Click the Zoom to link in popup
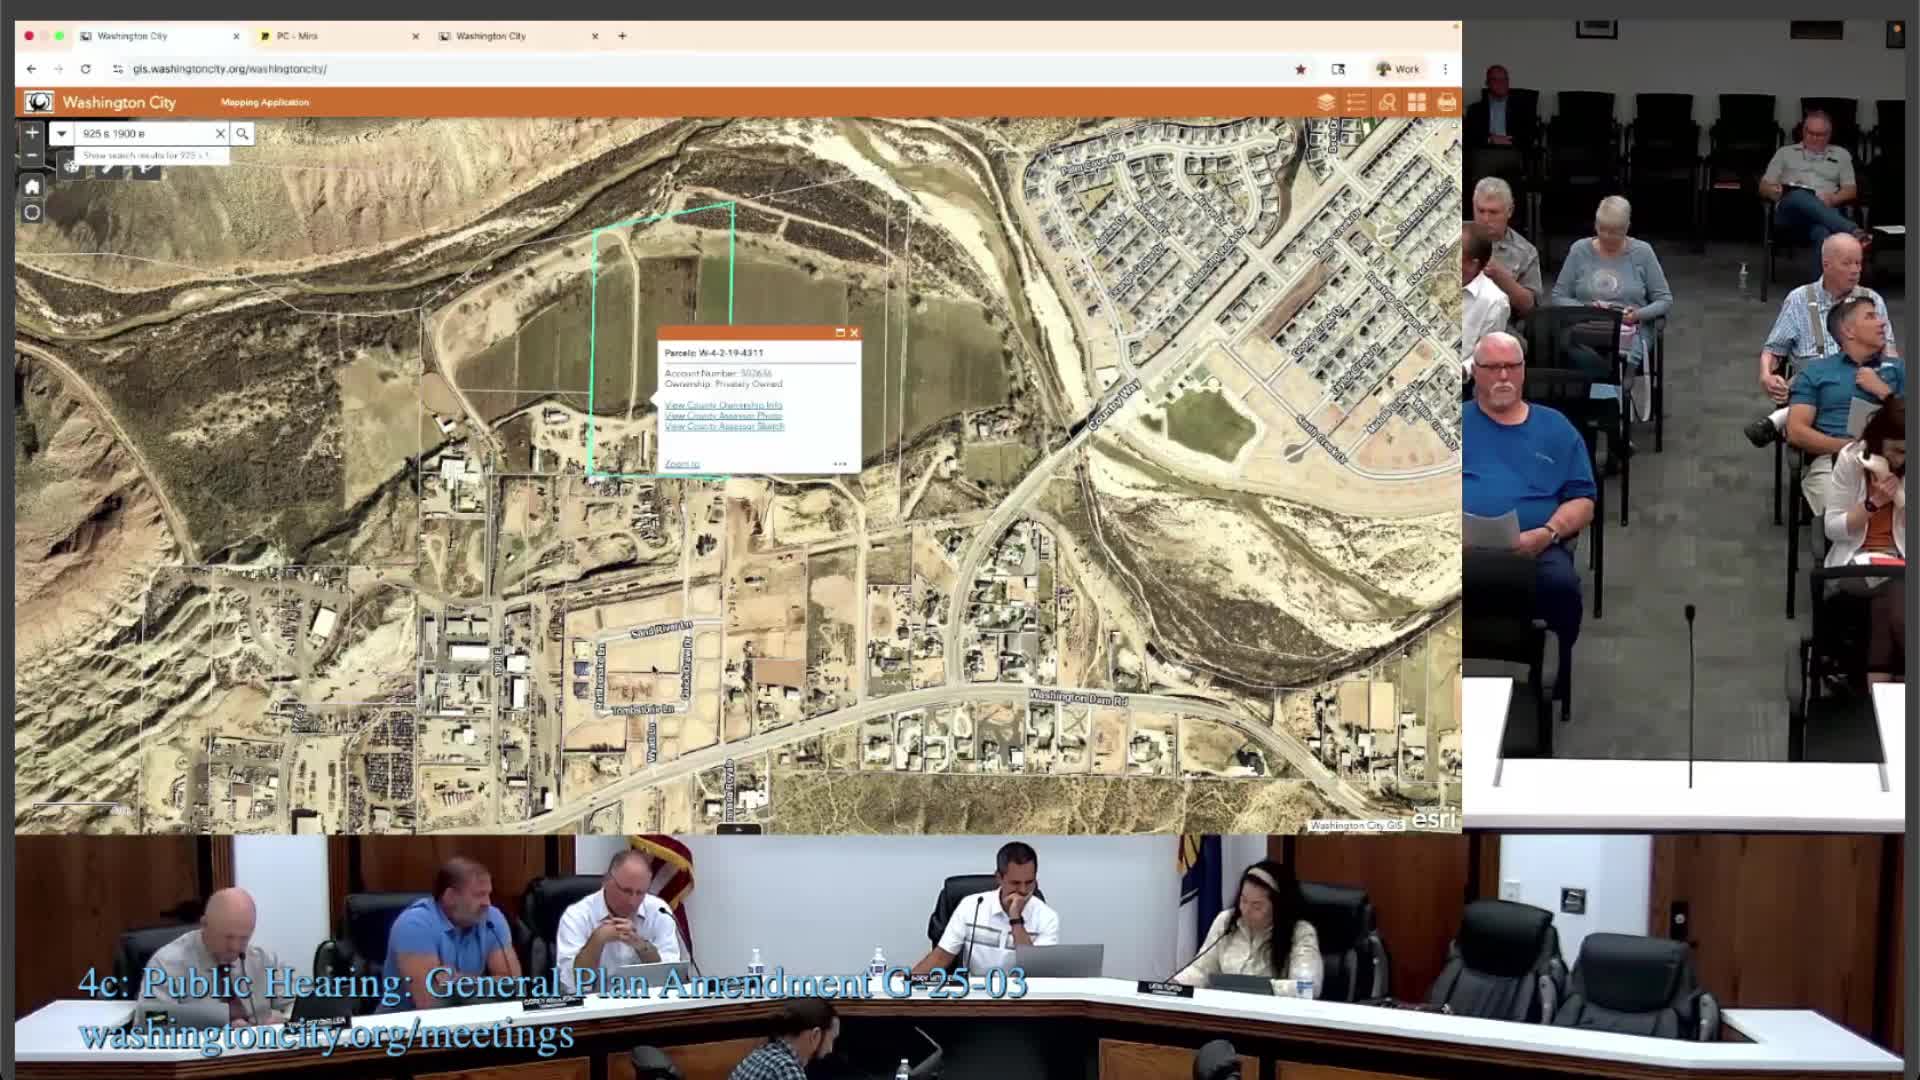1920x1080 pixels. coord(682,464)
